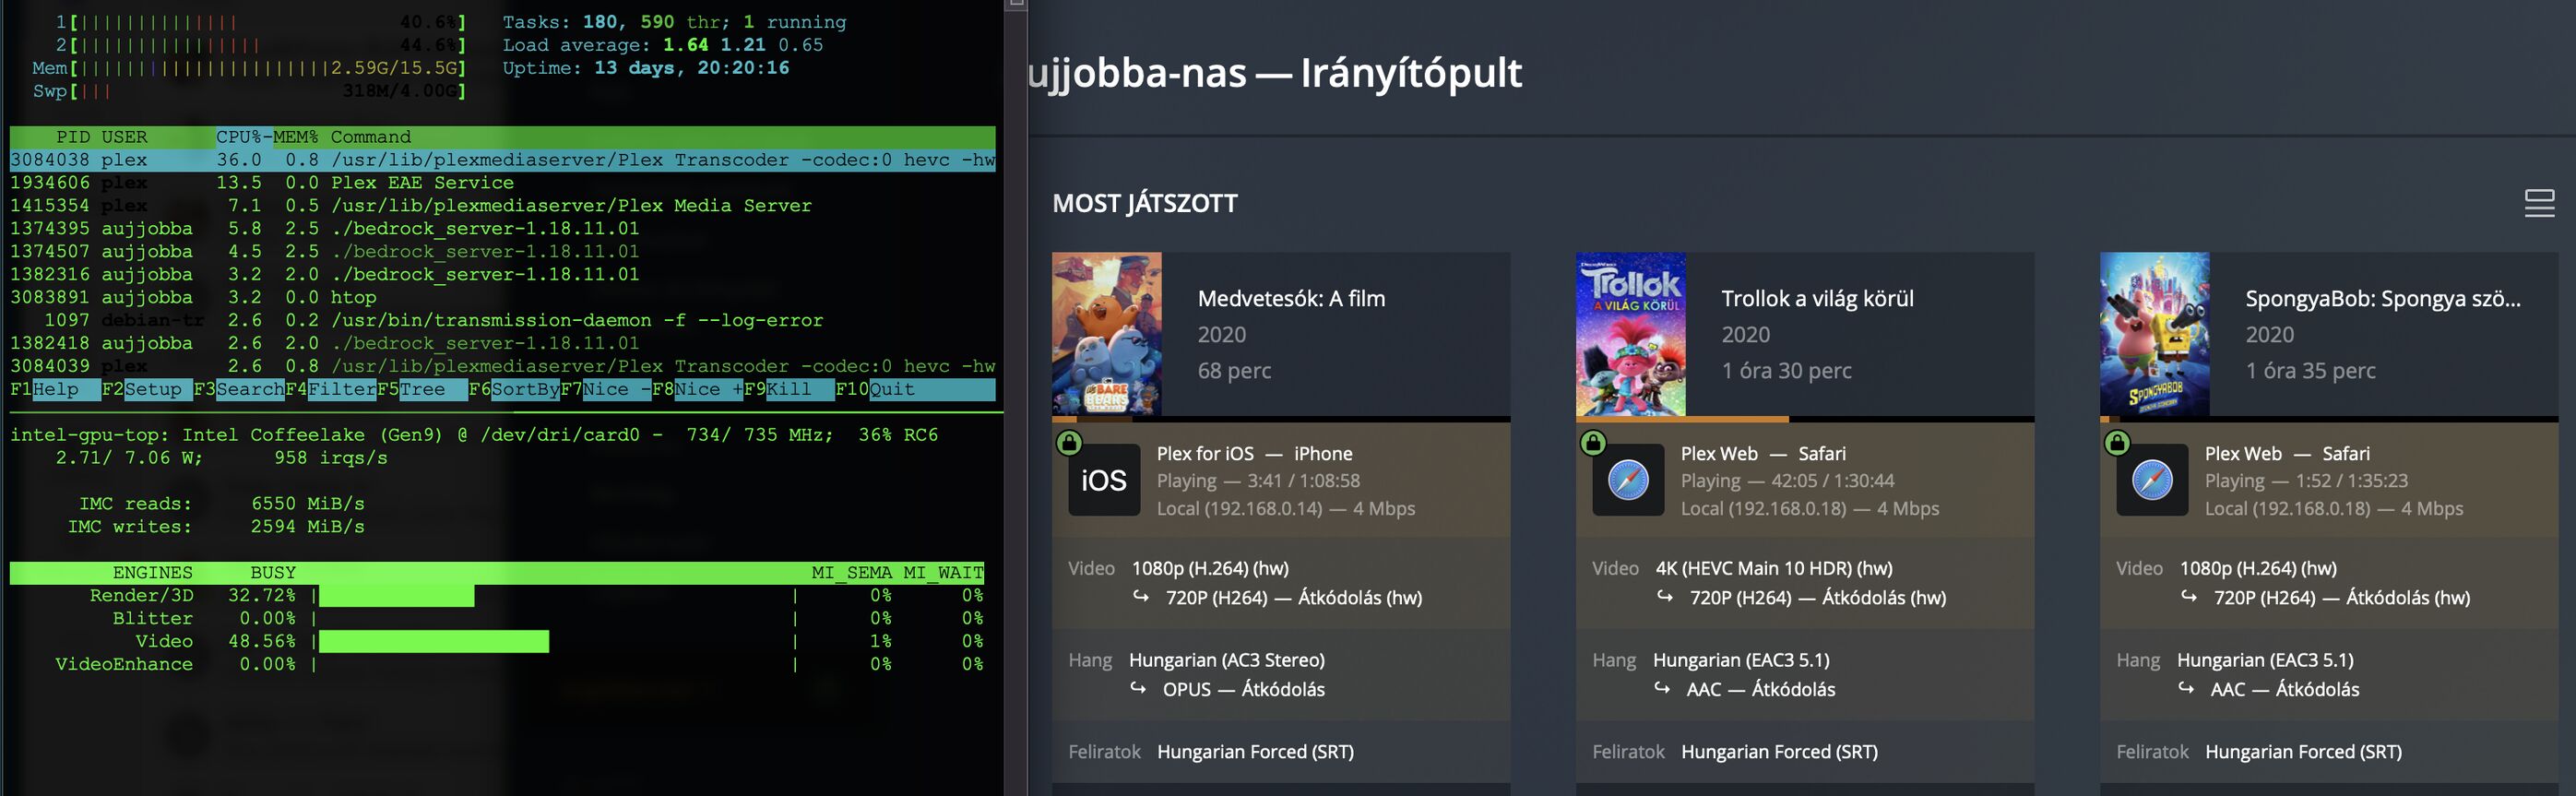This screenshot has height=796, width=2576.
Task: Select Plex Transcoder process 3084039 row
Action: 502,366
